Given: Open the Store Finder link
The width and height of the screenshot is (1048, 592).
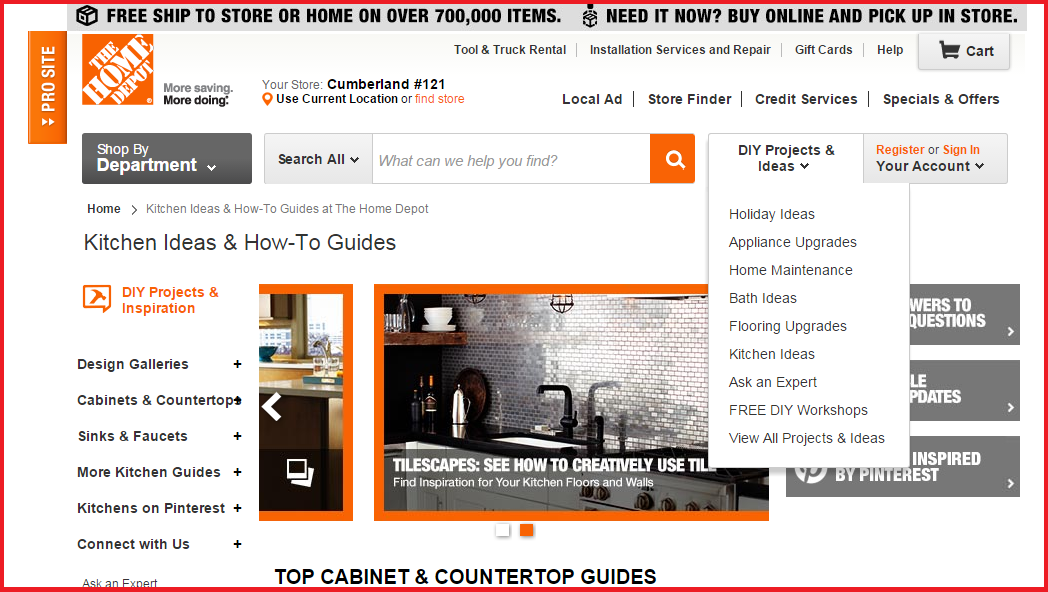Looking at the screenshot, I should click(x=689, y=99).
